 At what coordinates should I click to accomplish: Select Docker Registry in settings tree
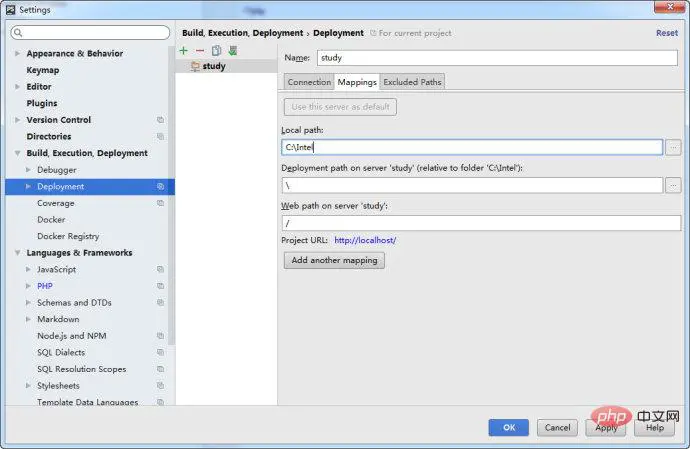[68, 236]
